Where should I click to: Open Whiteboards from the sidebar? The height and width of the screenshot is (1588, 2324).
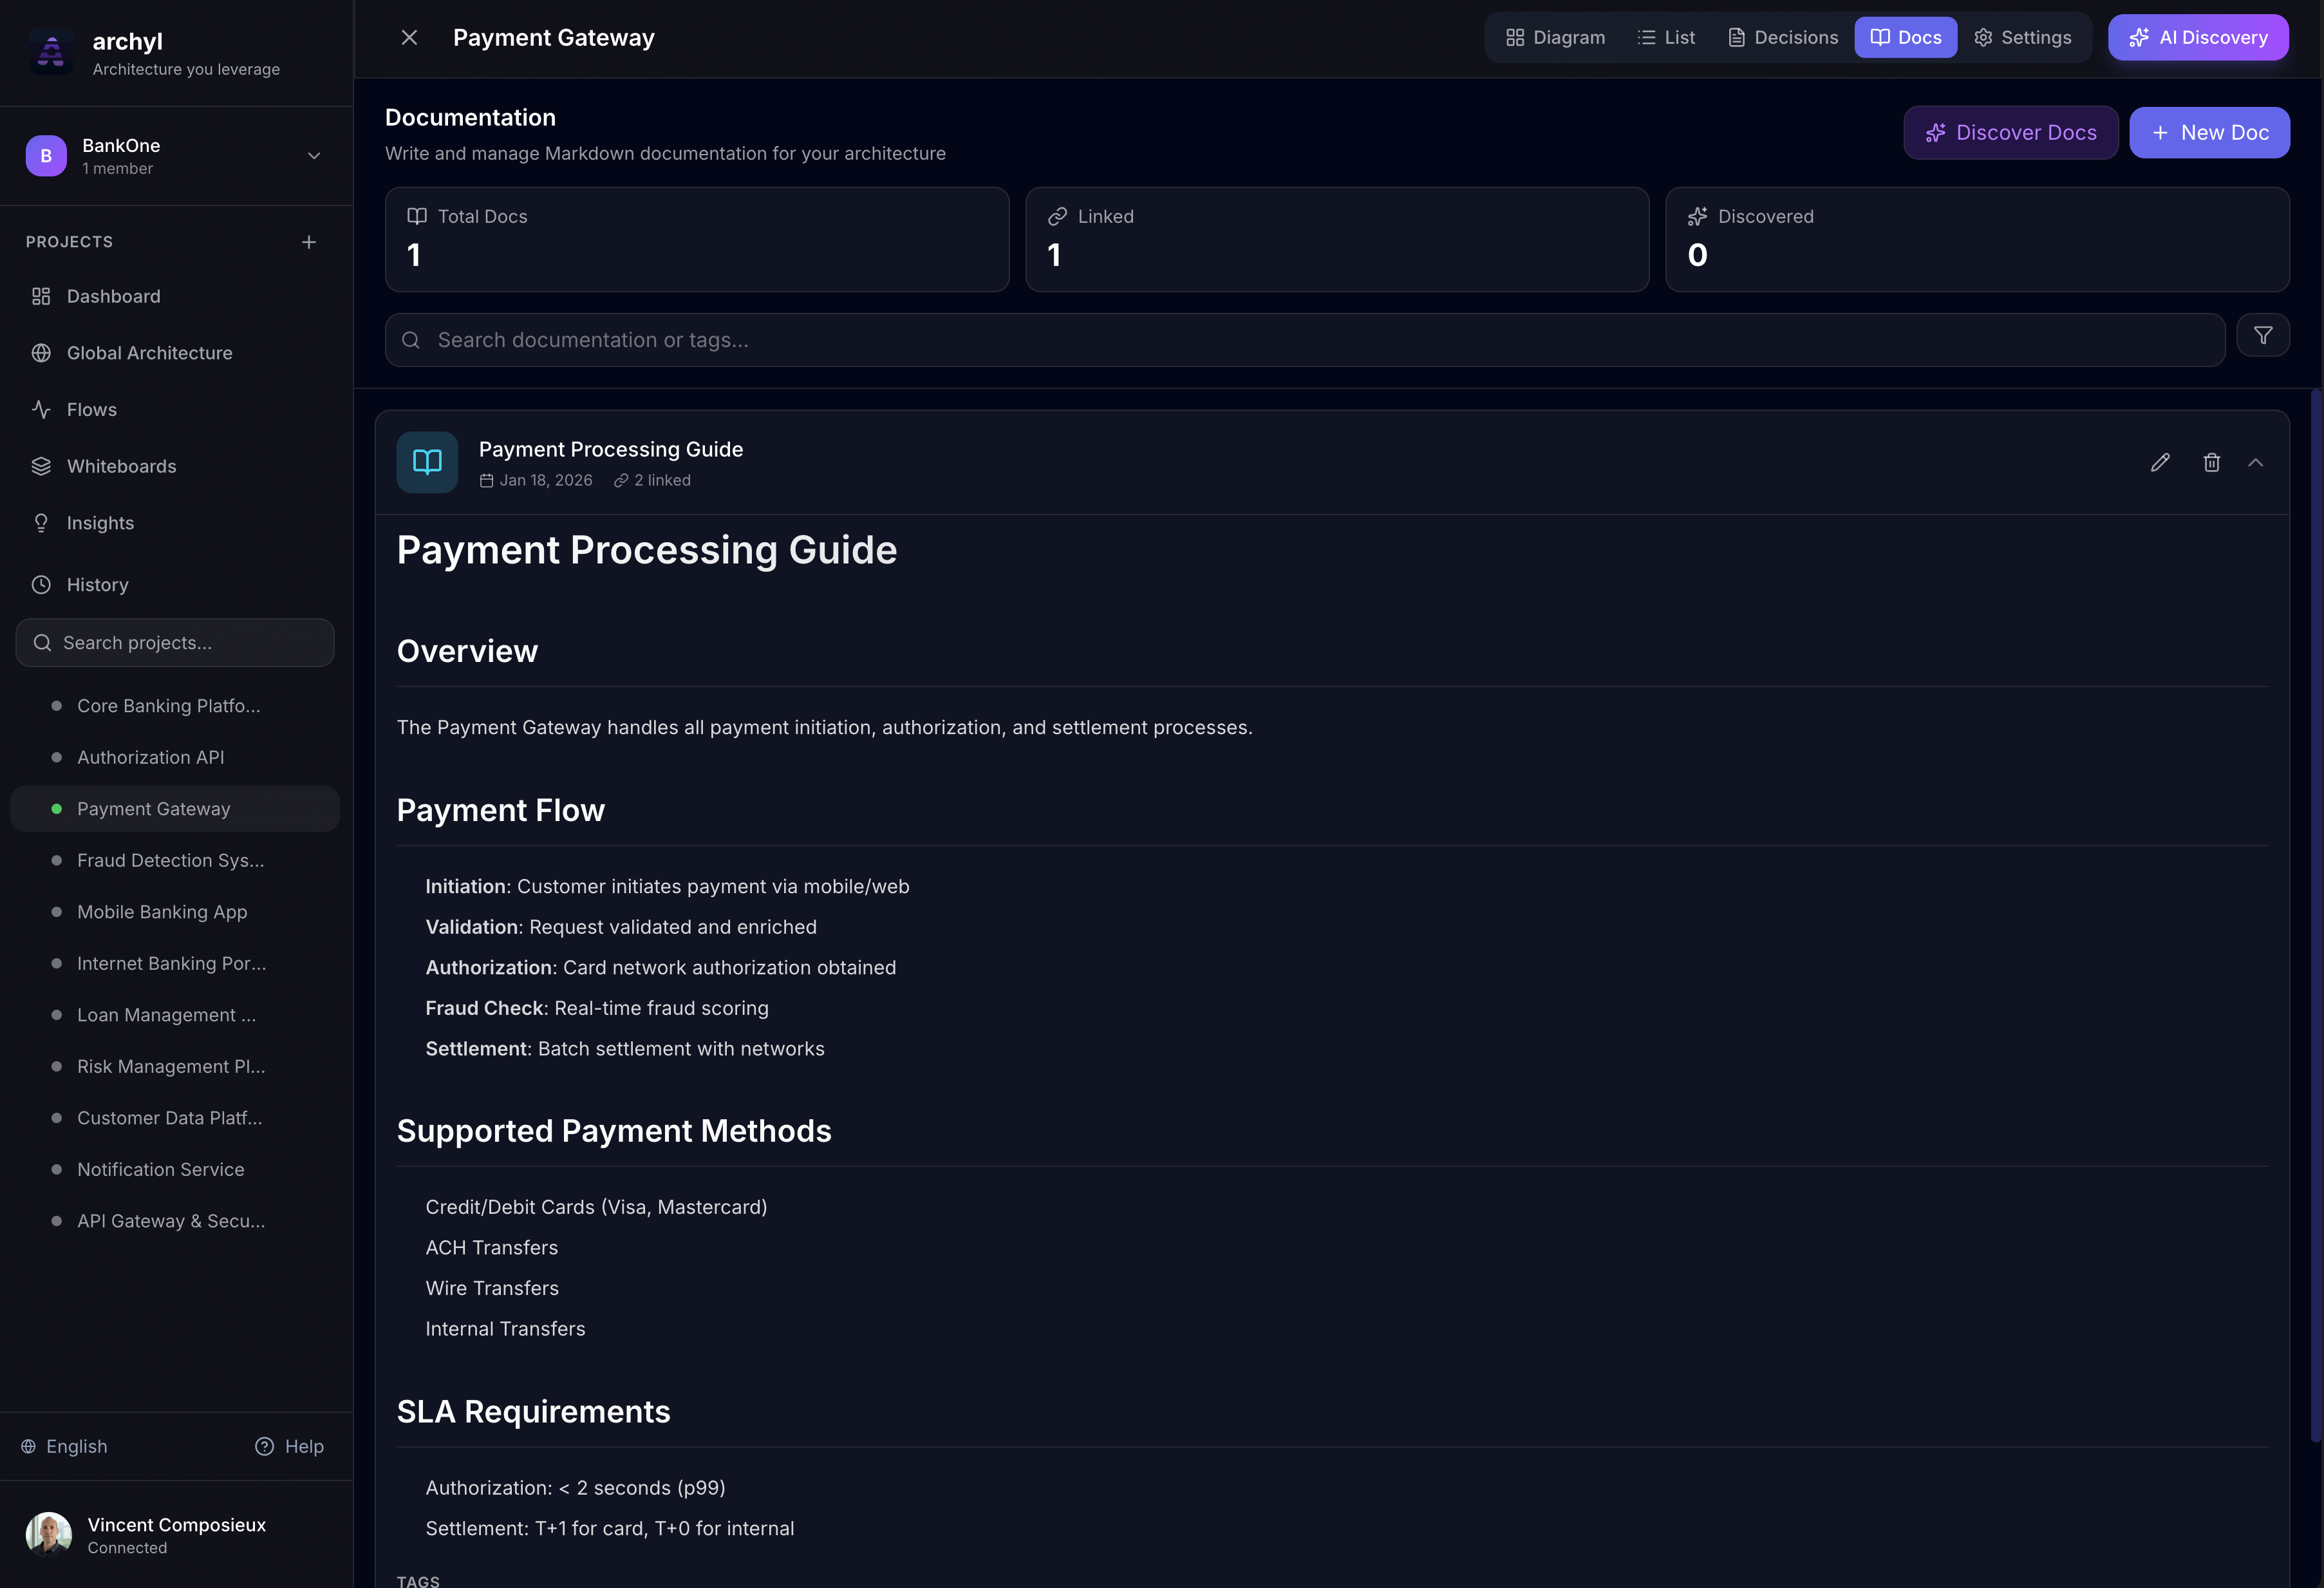click(121, 466)
